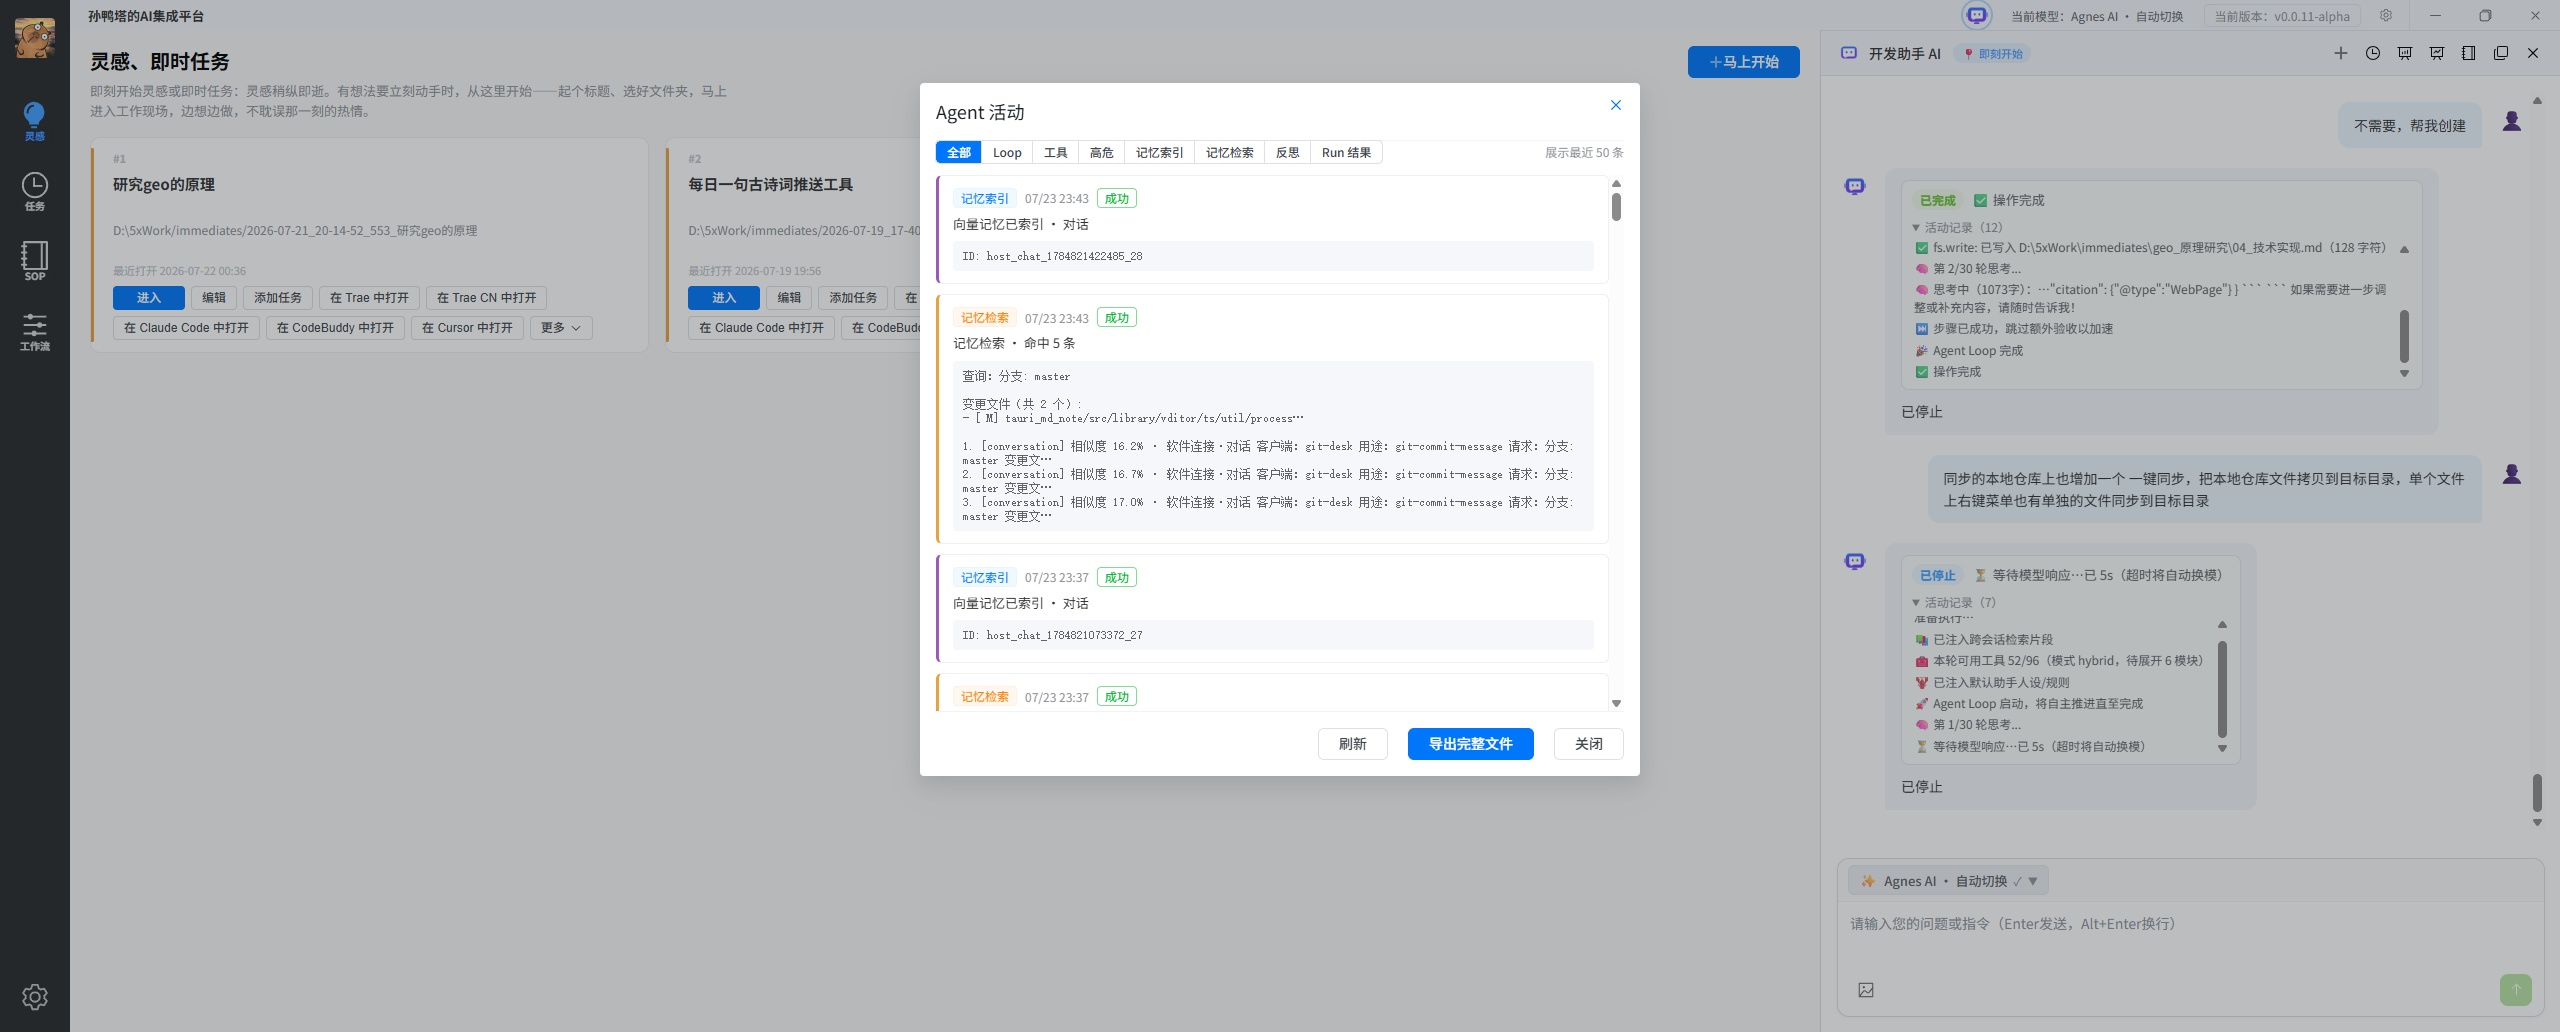The width and height of the screenshot is (2560, 1032).
Task: Click the 当前版本: v0.0.11-alpha badge
Action: pyautogui.click(x=2282, y=16)
